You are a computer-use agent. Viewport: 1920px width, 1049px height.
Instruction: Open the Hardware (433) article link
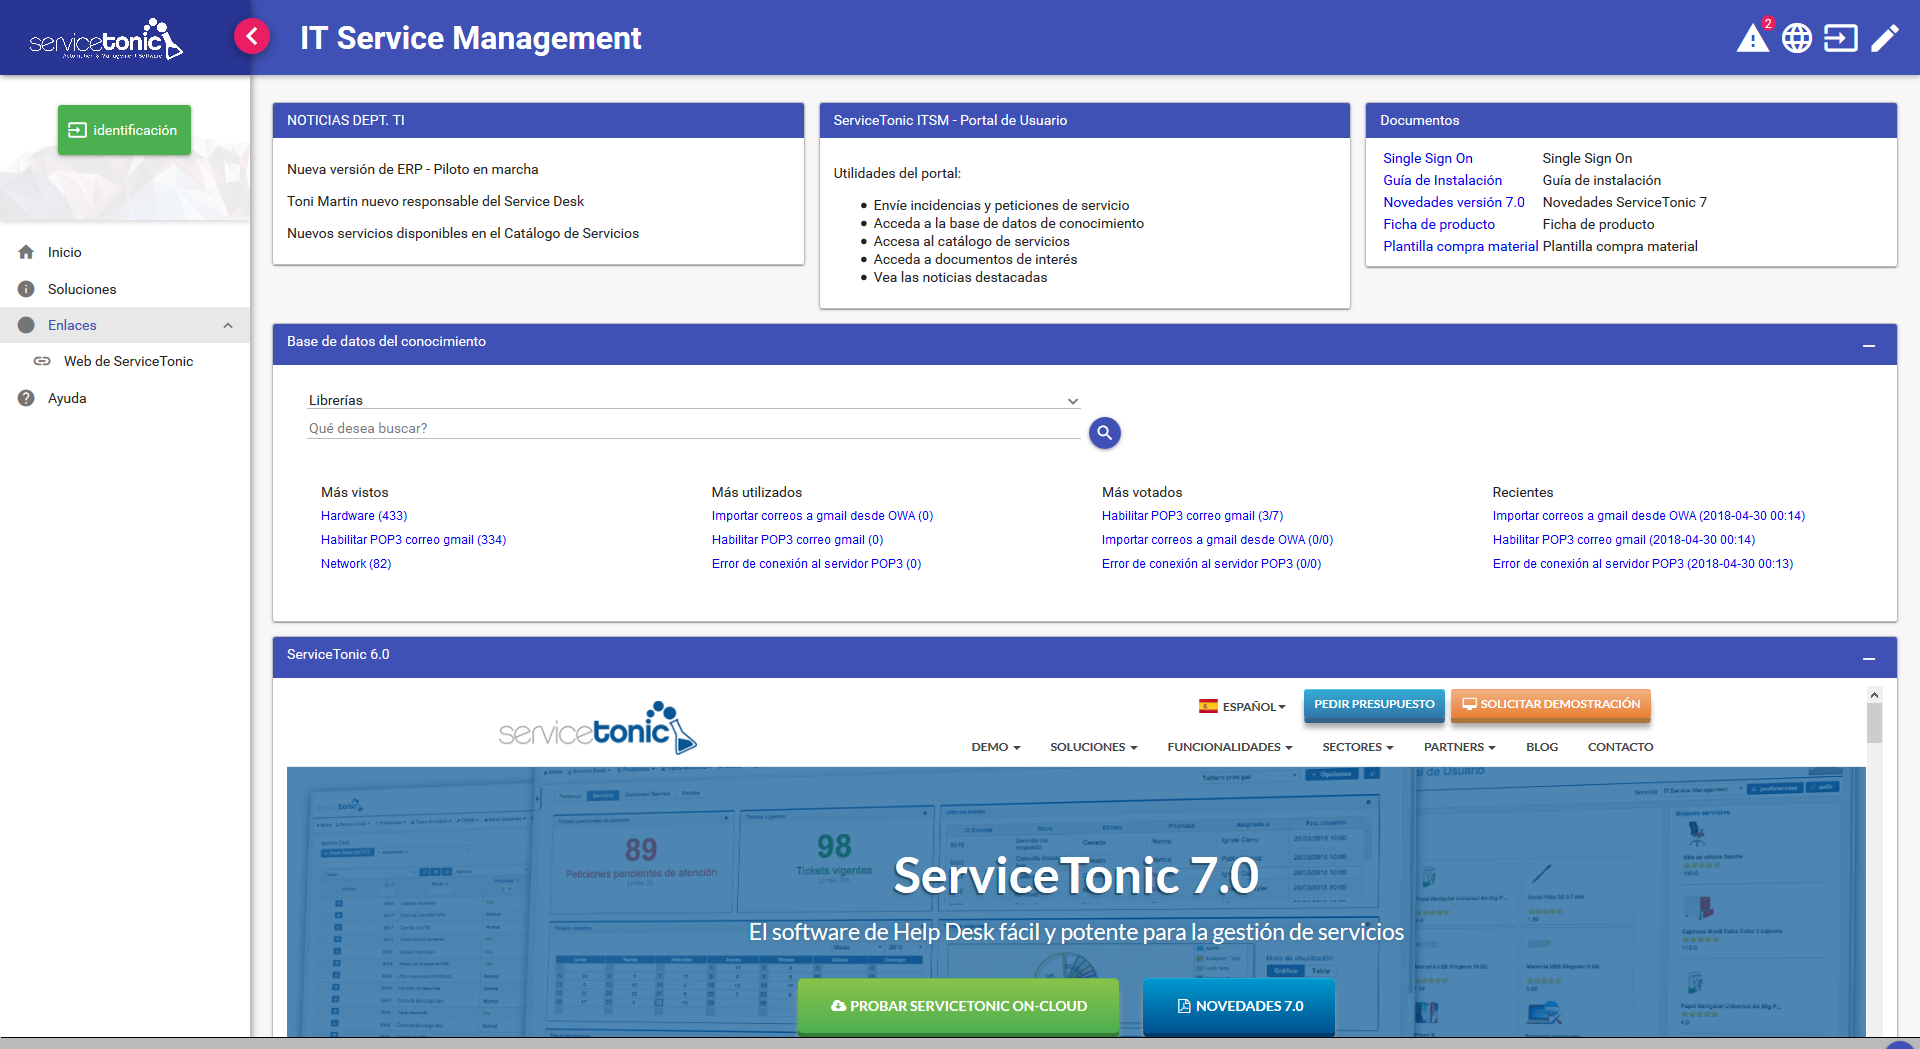(364, 516)
